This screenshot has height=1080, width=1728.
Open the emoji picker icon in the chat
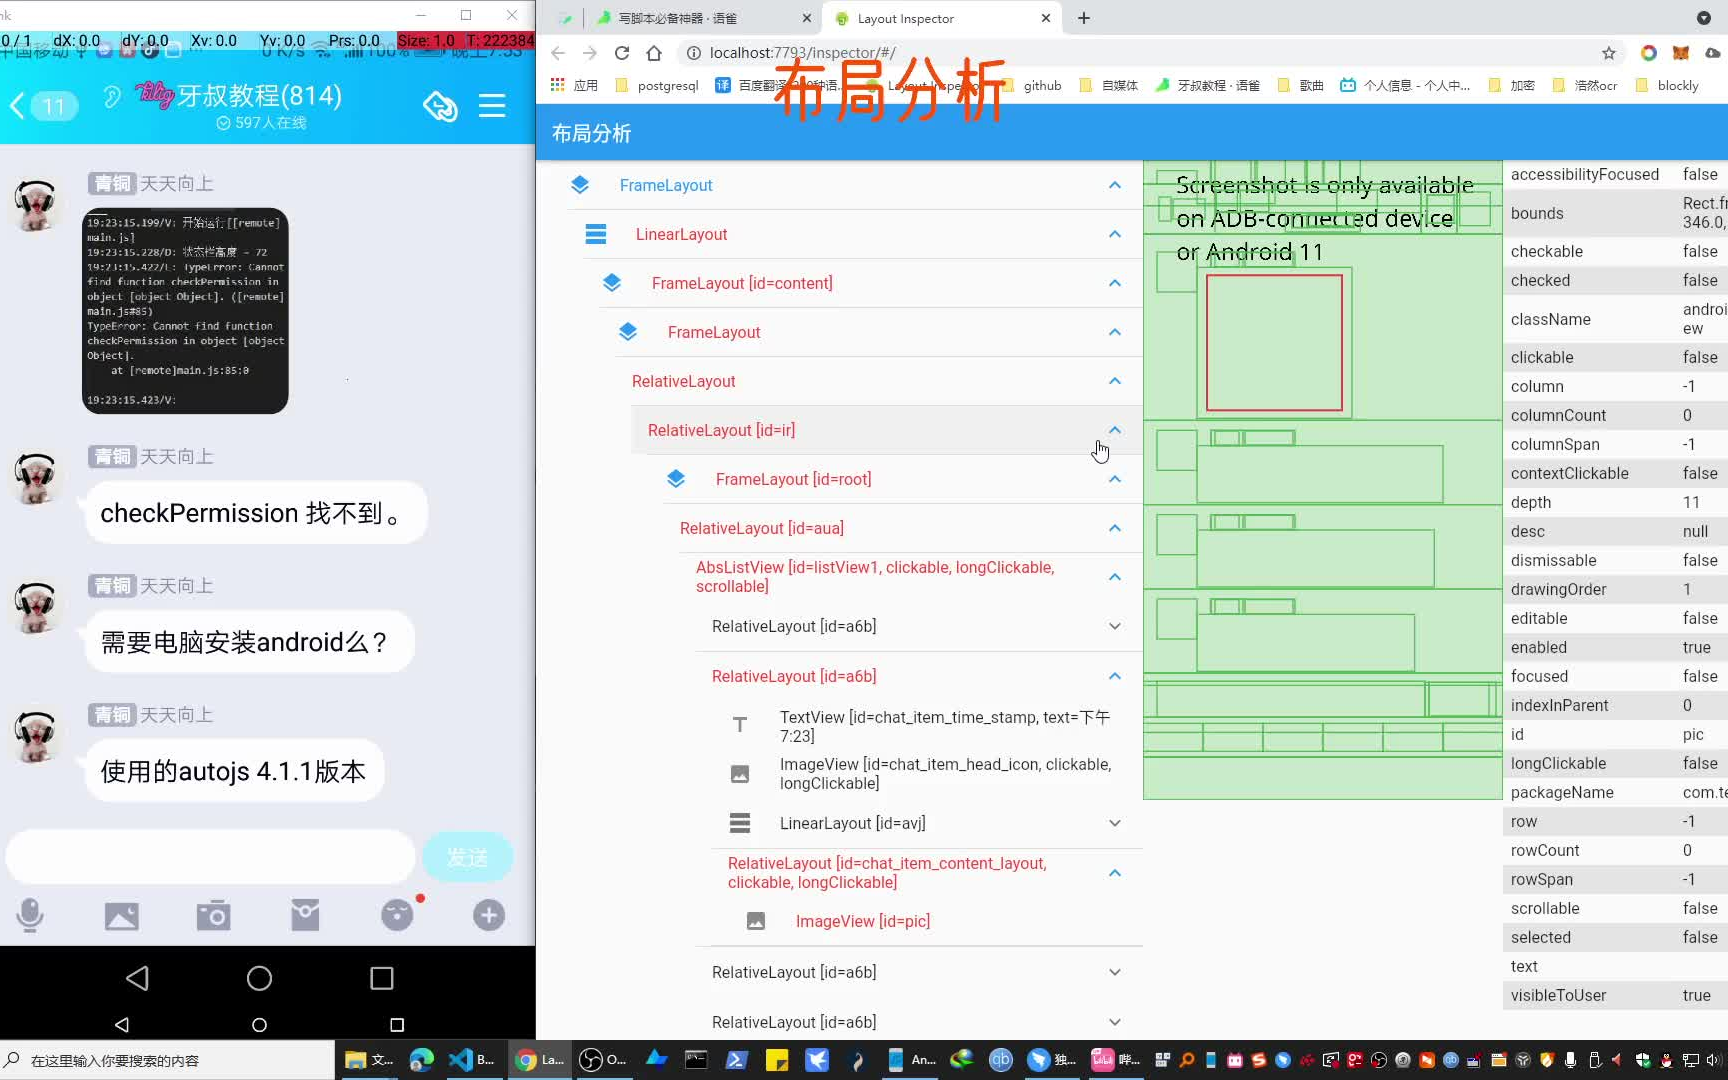(x=396, y=915)
